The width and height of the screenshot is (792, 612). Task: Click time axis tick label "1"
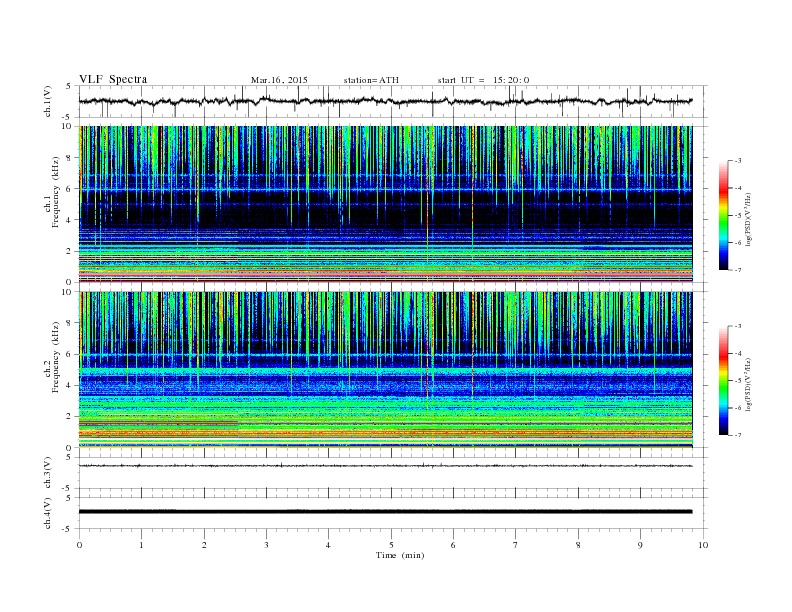(x=142, y=545)
